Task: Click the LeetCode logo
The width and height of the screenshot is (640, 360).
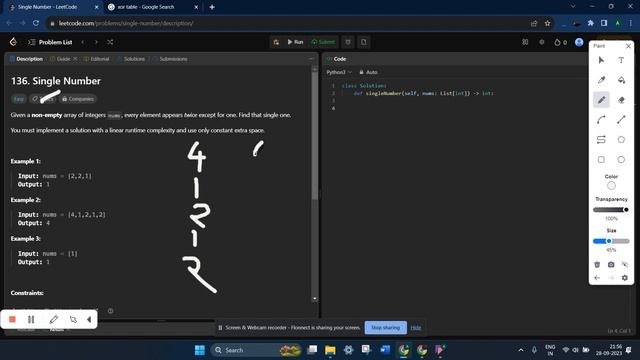Action: coord(13,42)
